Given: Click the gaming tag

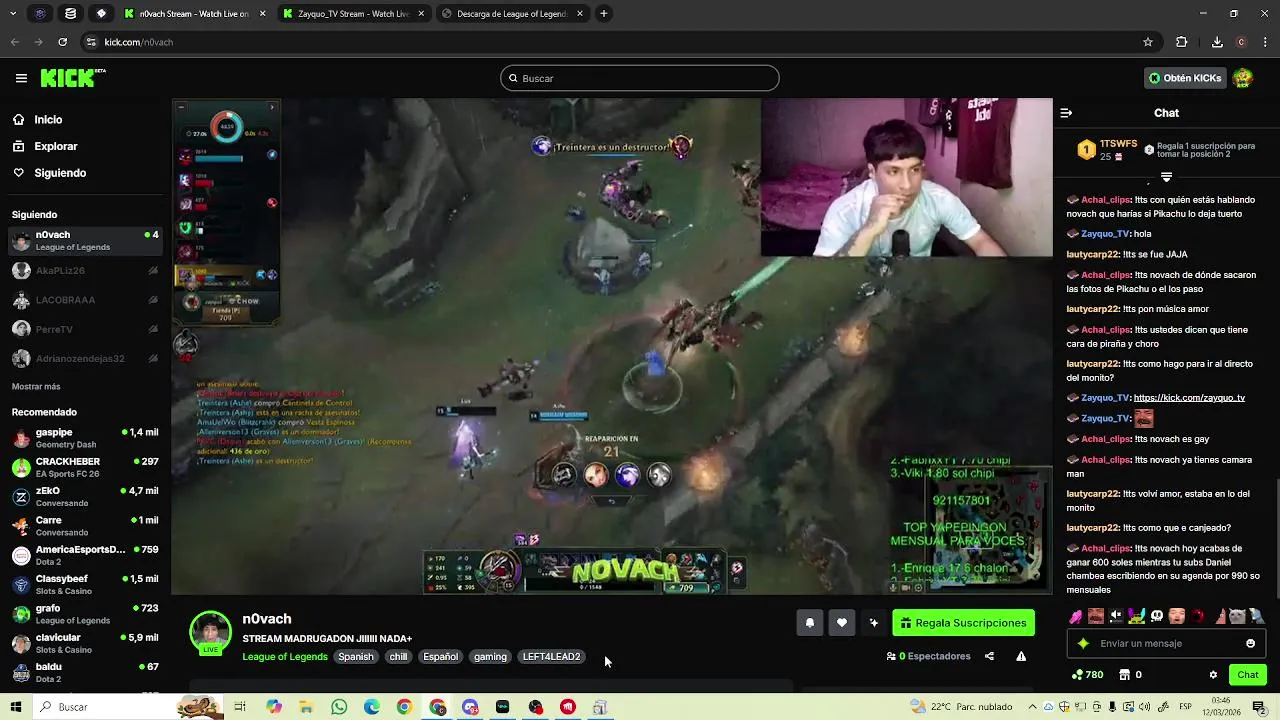Looking at the screenshot, I should click(490, 657).
